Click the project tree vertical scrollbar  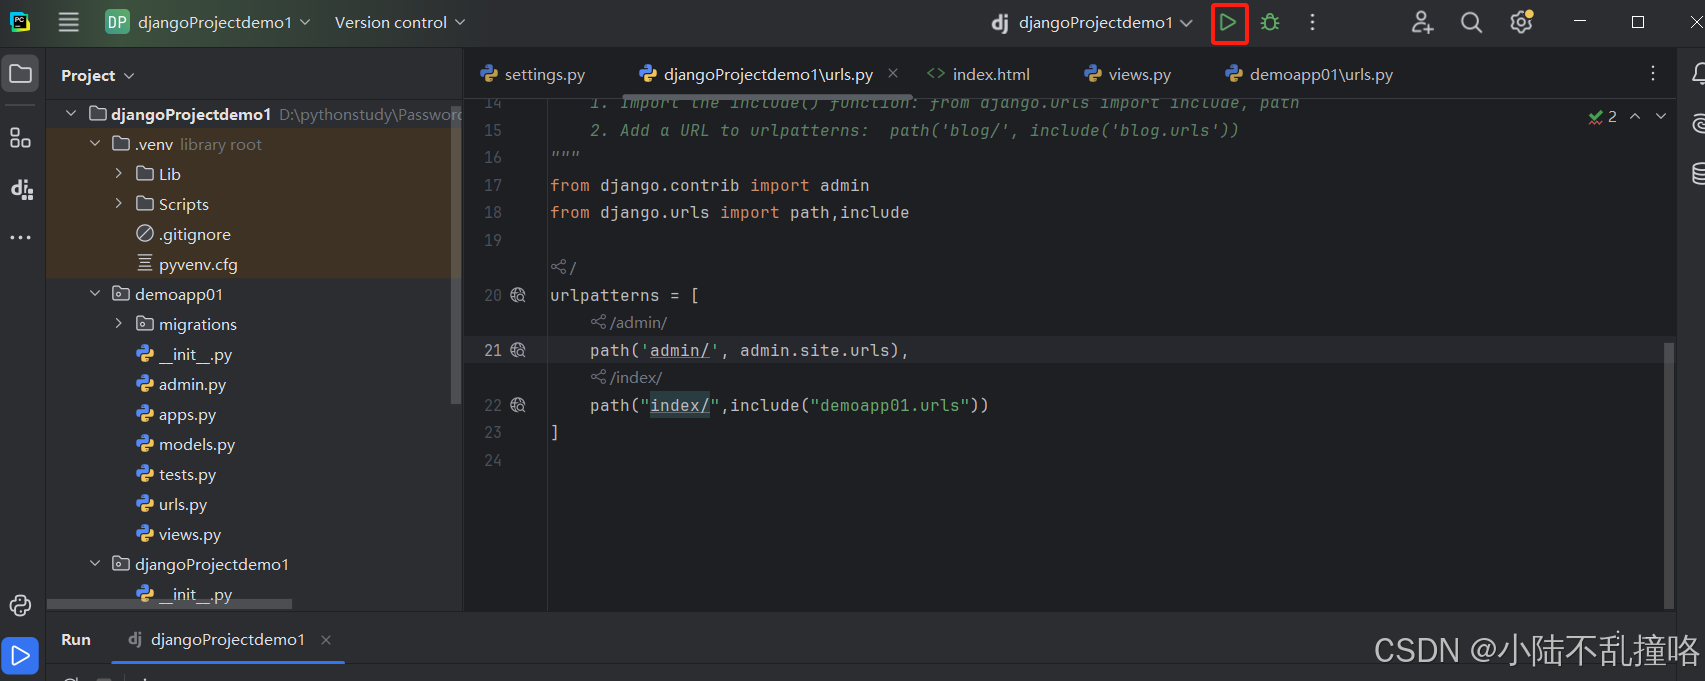tap(456, 255)
